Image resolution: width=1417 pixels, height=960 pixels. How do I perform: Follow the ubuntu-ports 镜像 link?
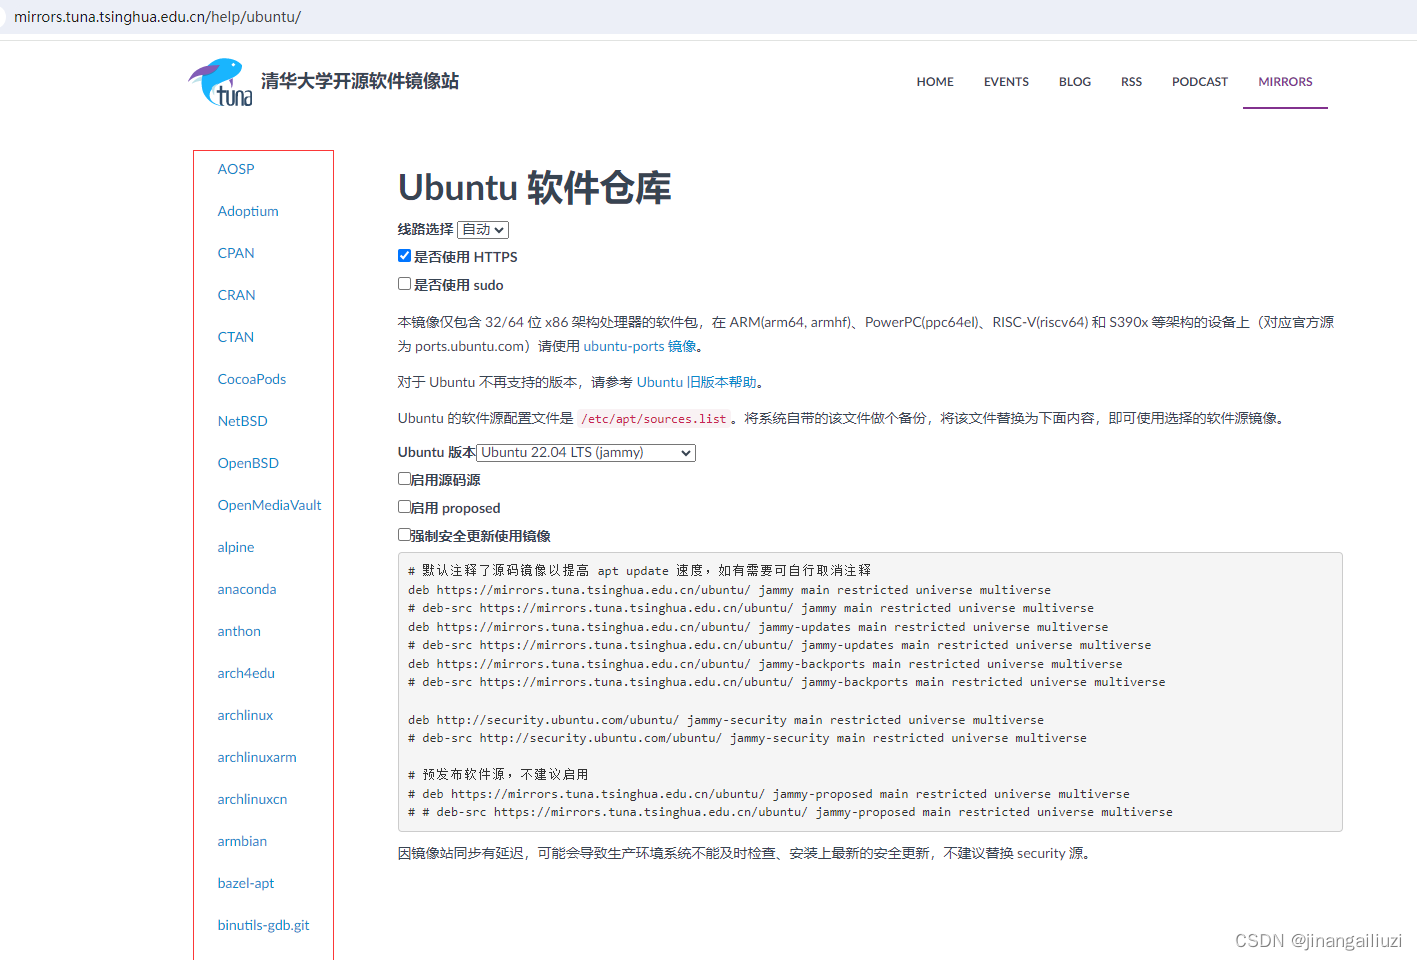[x=640, y=346]
